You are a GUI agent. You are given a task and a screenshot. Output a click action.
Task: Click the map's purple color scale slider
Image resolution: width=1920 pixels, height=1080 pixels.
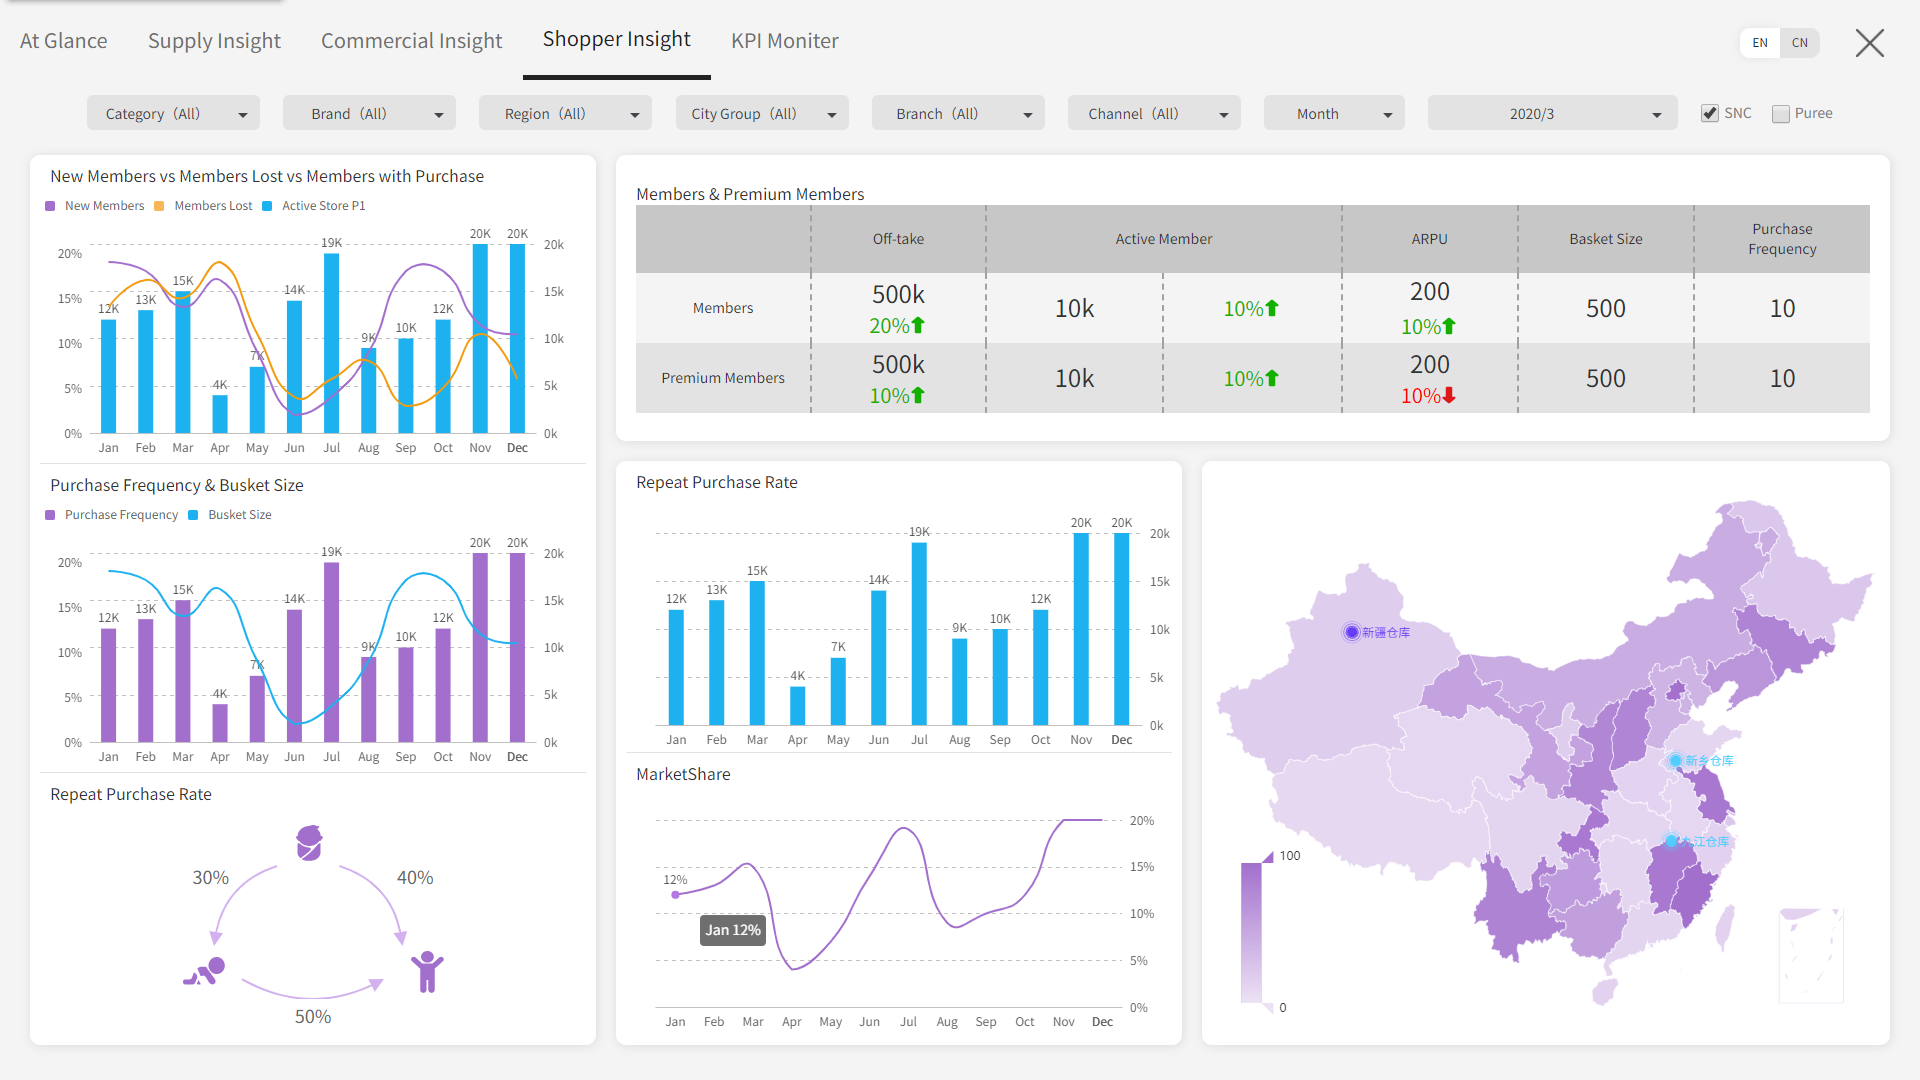pyautogui.click(x=1251, y=930)
